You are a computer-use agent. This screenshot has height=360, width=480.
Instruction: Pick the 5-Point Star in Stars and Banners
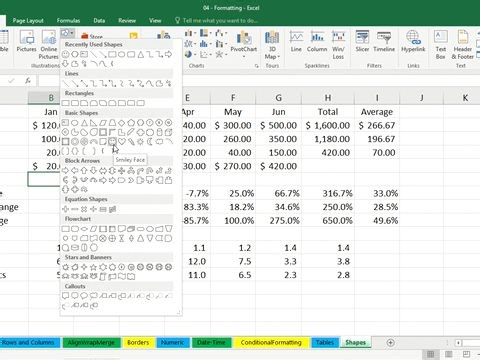(x=94, y=267)
